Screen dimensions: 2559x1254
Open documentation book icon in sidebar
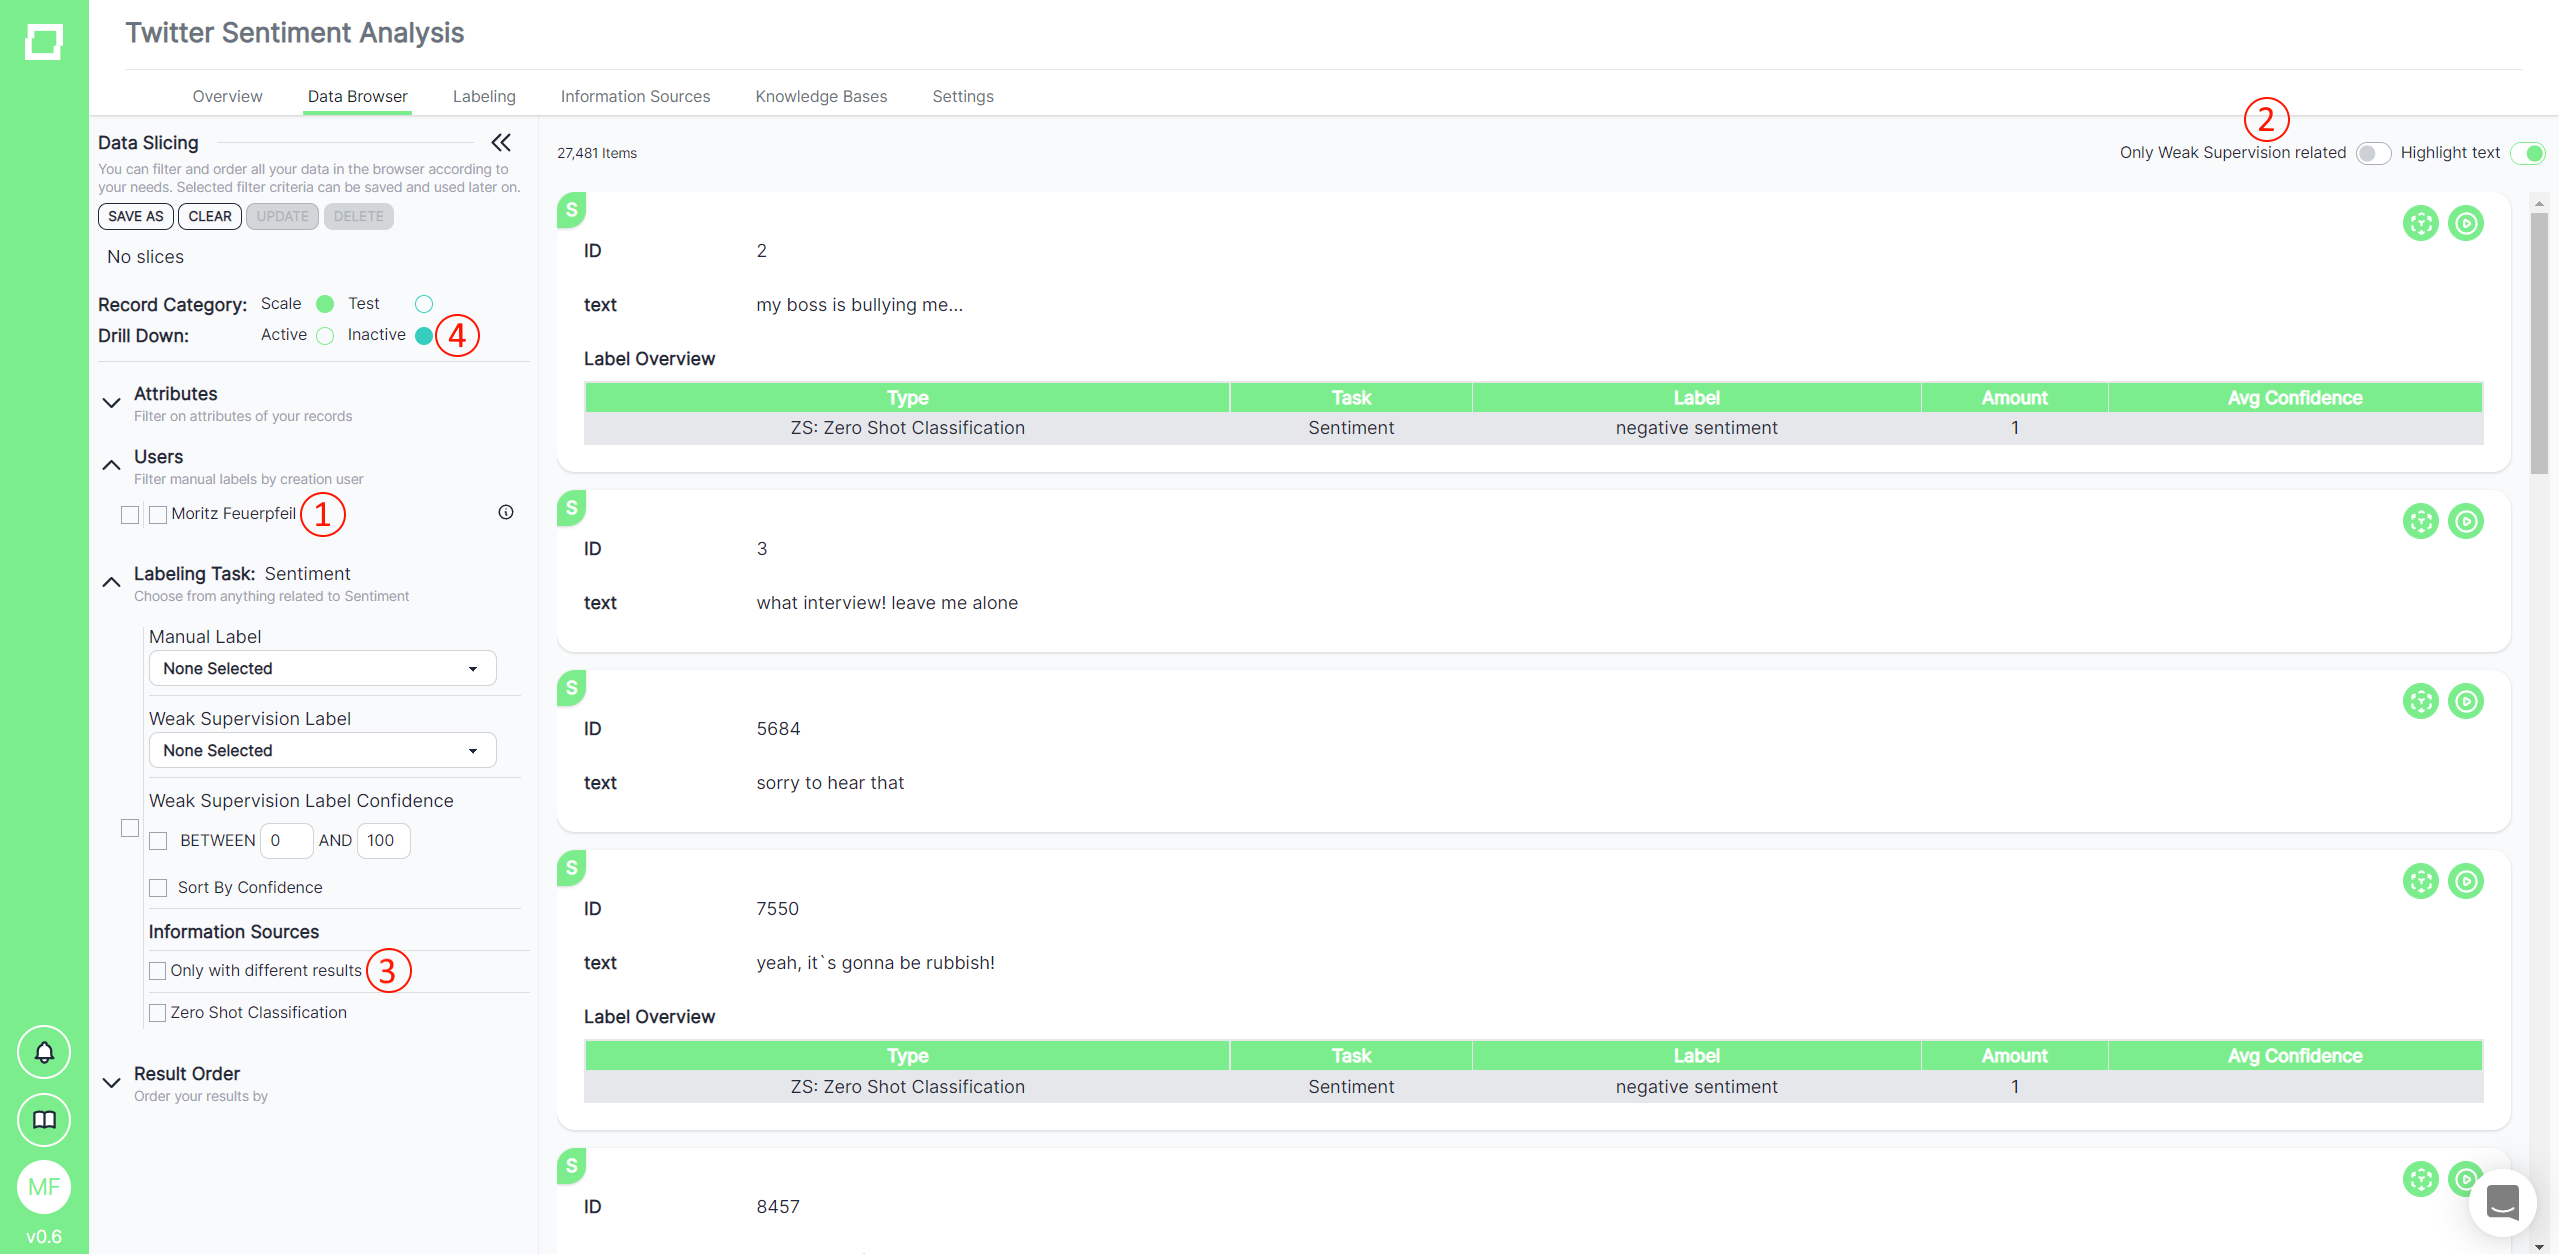pyautogui.click(x=44, y=1120)
